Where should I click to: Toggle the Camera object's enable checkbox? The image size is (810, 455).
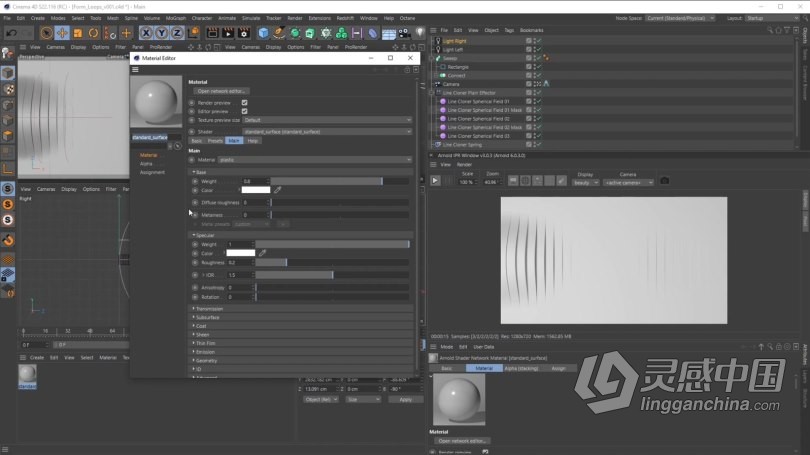click(x=529, y=84)
